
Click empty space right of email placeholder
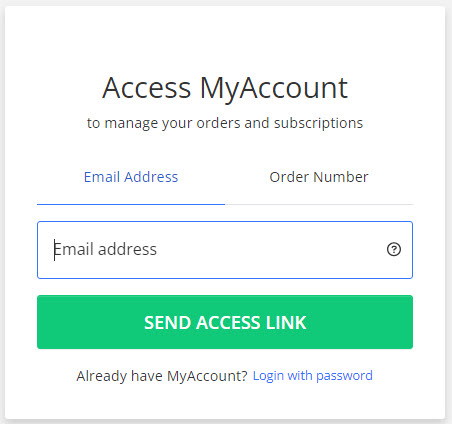click(x=270, y=250)
